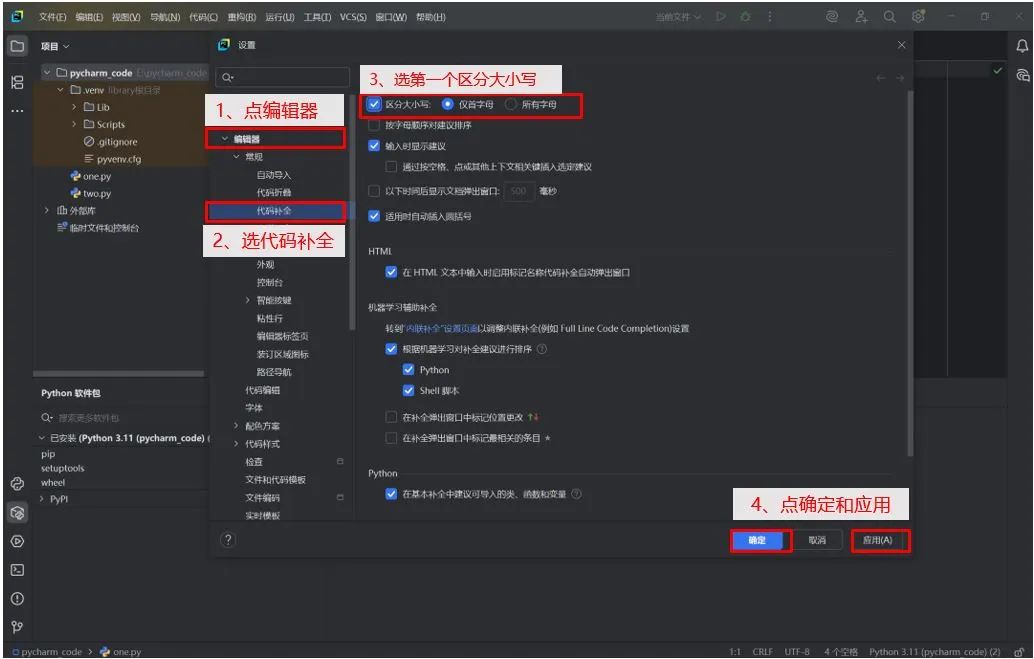
Task: Toggle the Shell 脚本 checkbox
Action: point(408,391)
